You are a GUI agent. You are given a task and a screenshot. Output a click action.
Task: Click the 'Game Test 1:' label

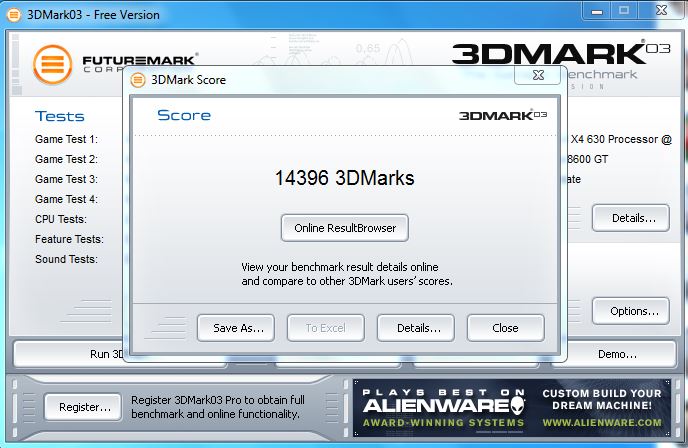[66, 139]
